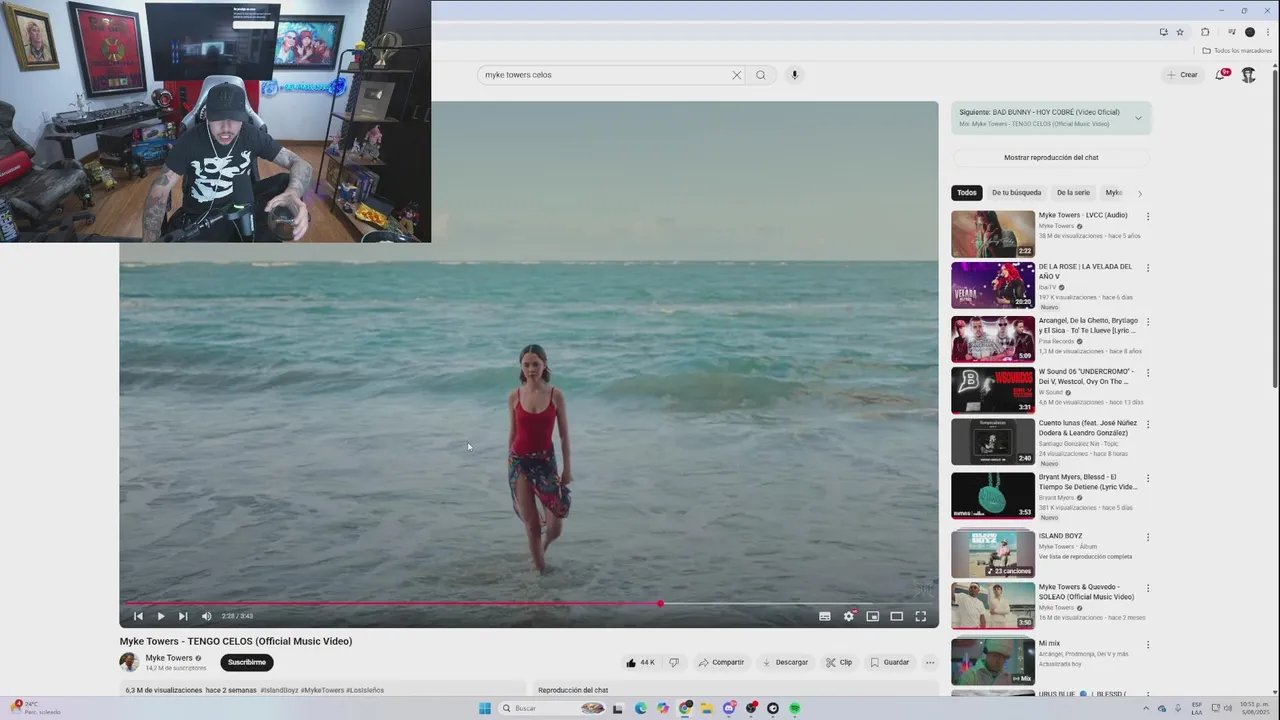
Task: Install app icon in address bar
Action: tap(1163, 32)
